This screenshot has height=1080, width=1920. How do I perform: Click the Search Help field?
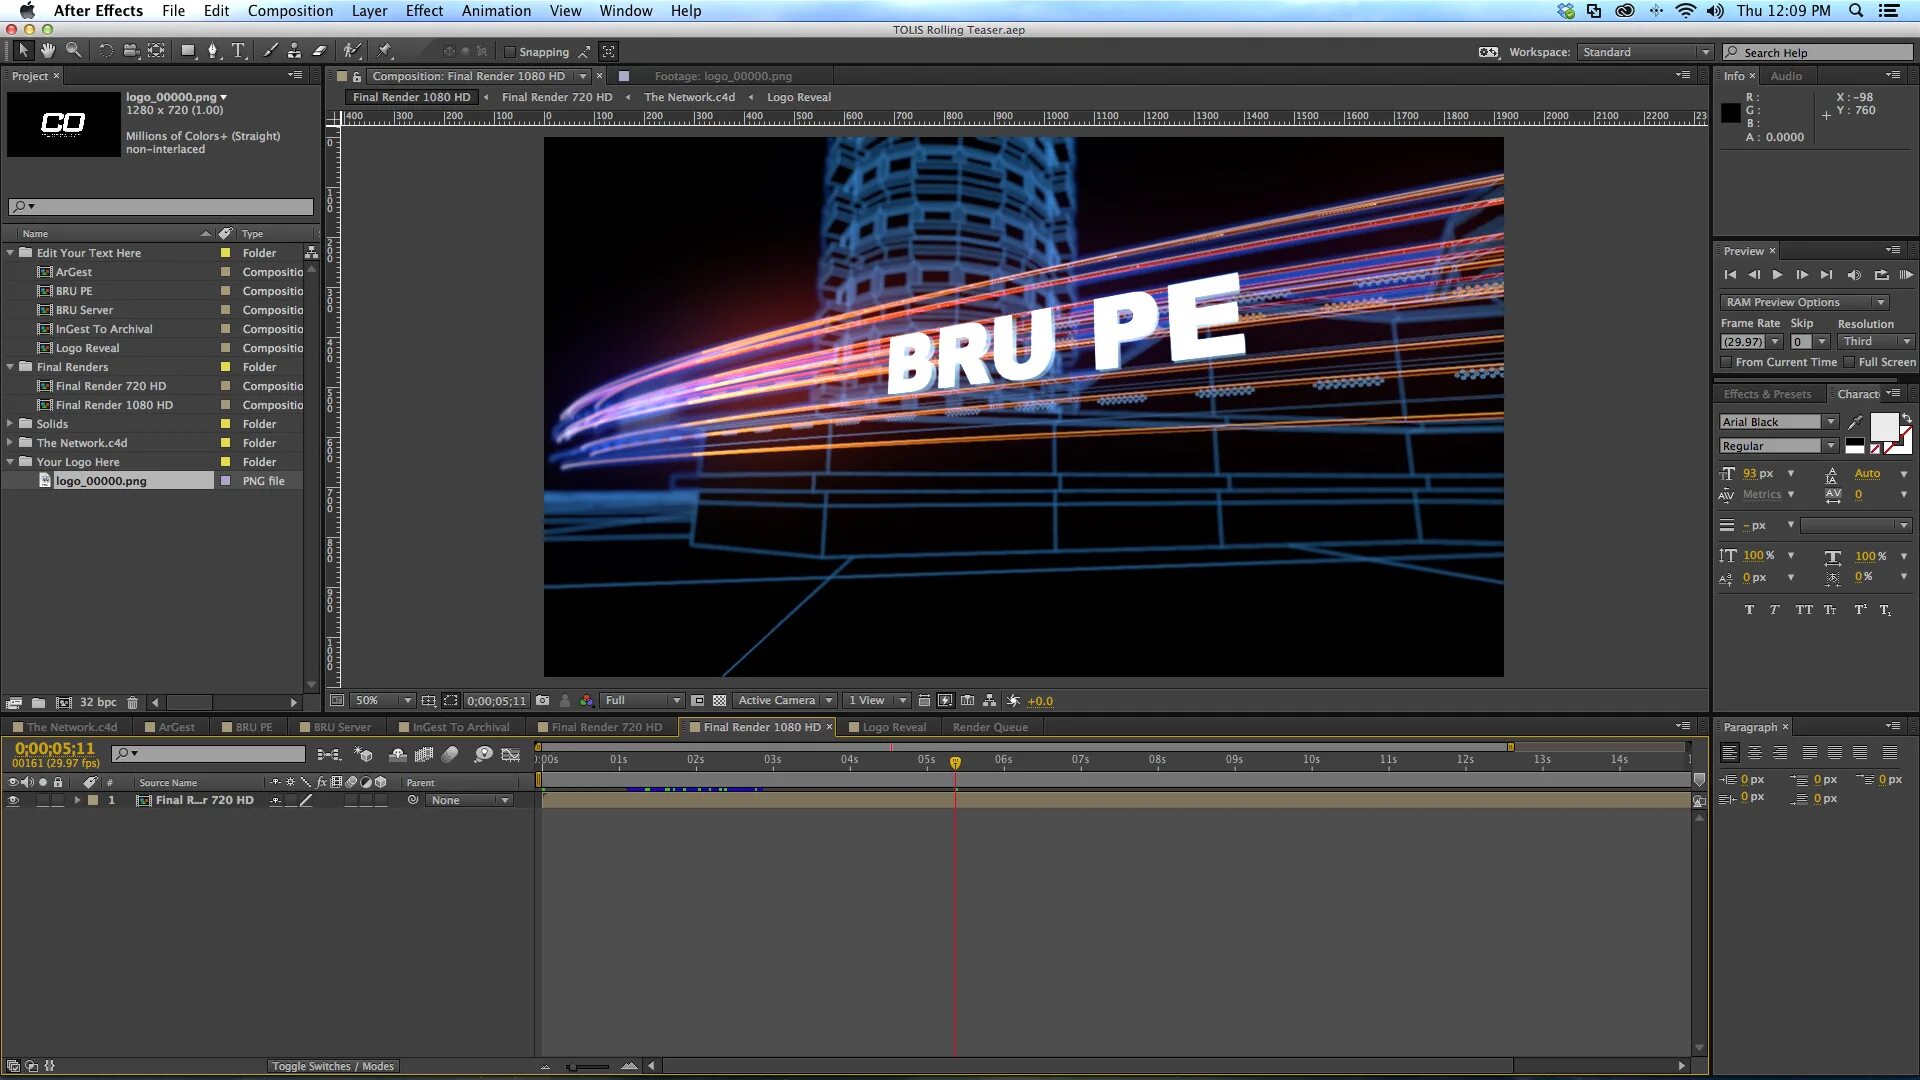click(x=1817, y=52)
